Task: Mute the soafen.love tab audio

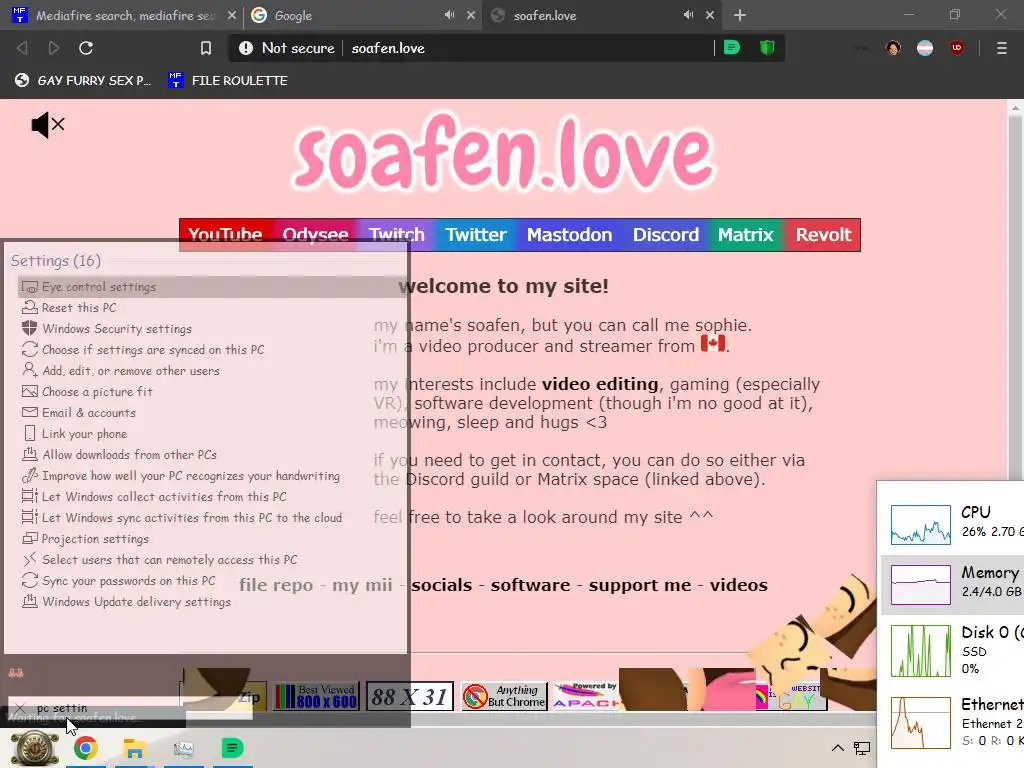Action: coord(688,15)
